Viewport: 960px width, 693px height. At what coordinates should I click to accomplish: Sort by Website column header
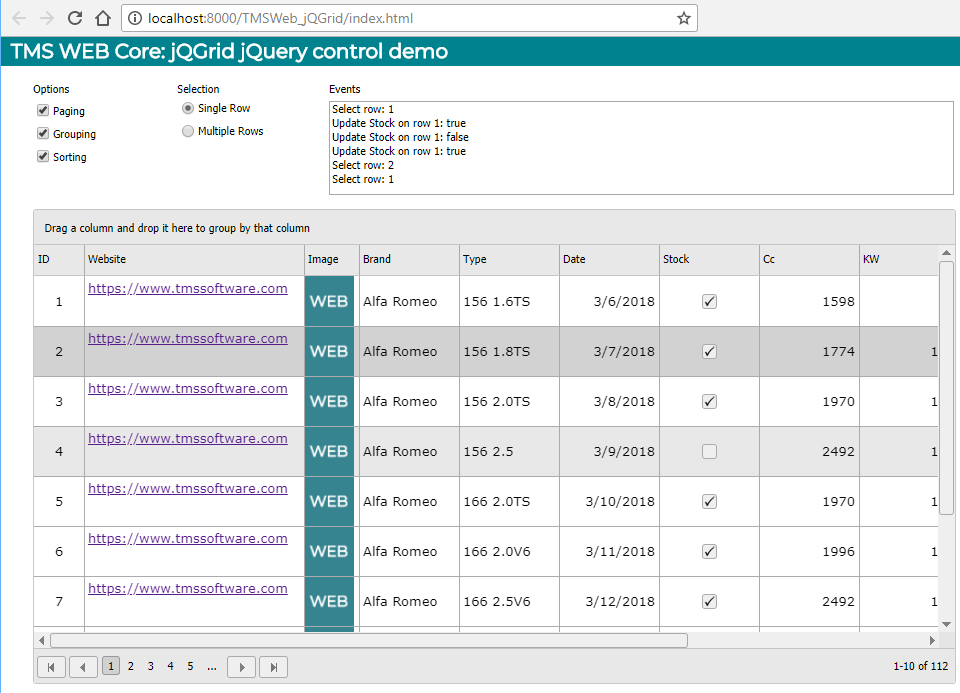click(194, 260)
